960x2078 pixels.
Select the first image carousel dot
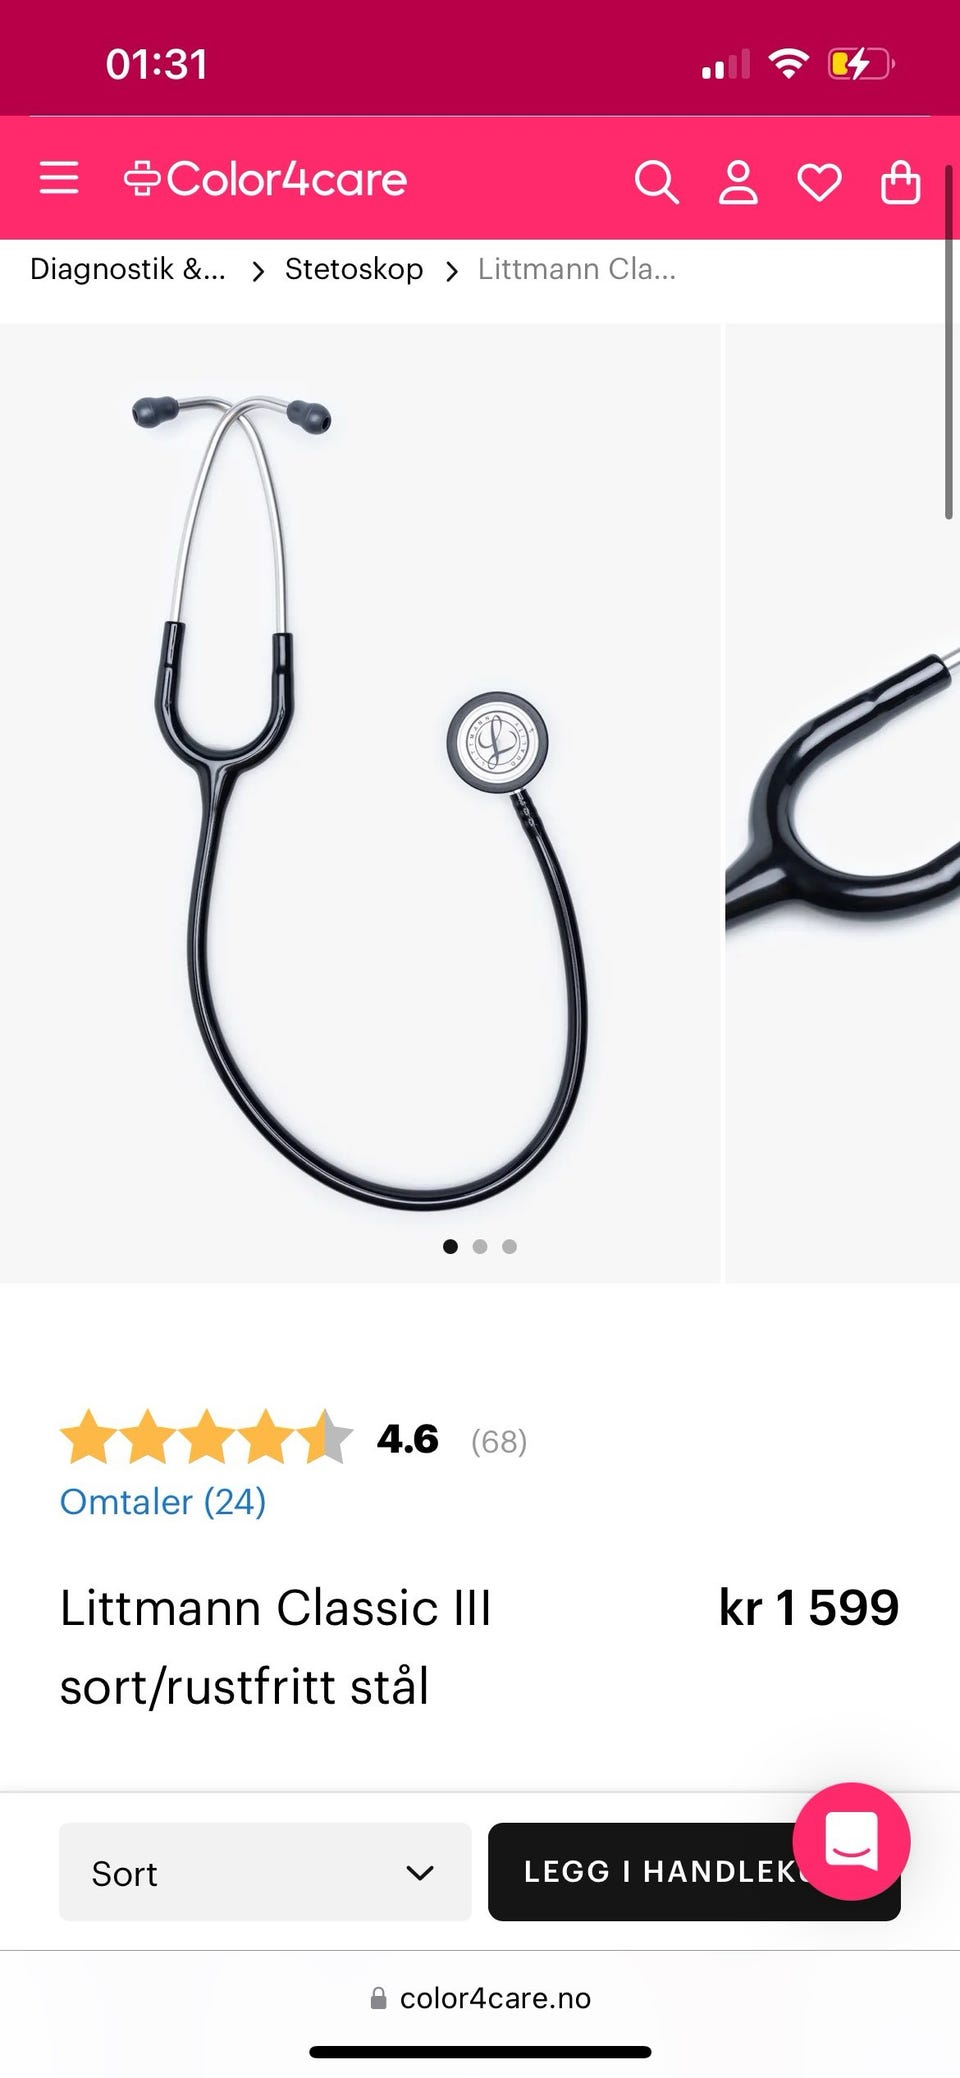coord(450,1246)
